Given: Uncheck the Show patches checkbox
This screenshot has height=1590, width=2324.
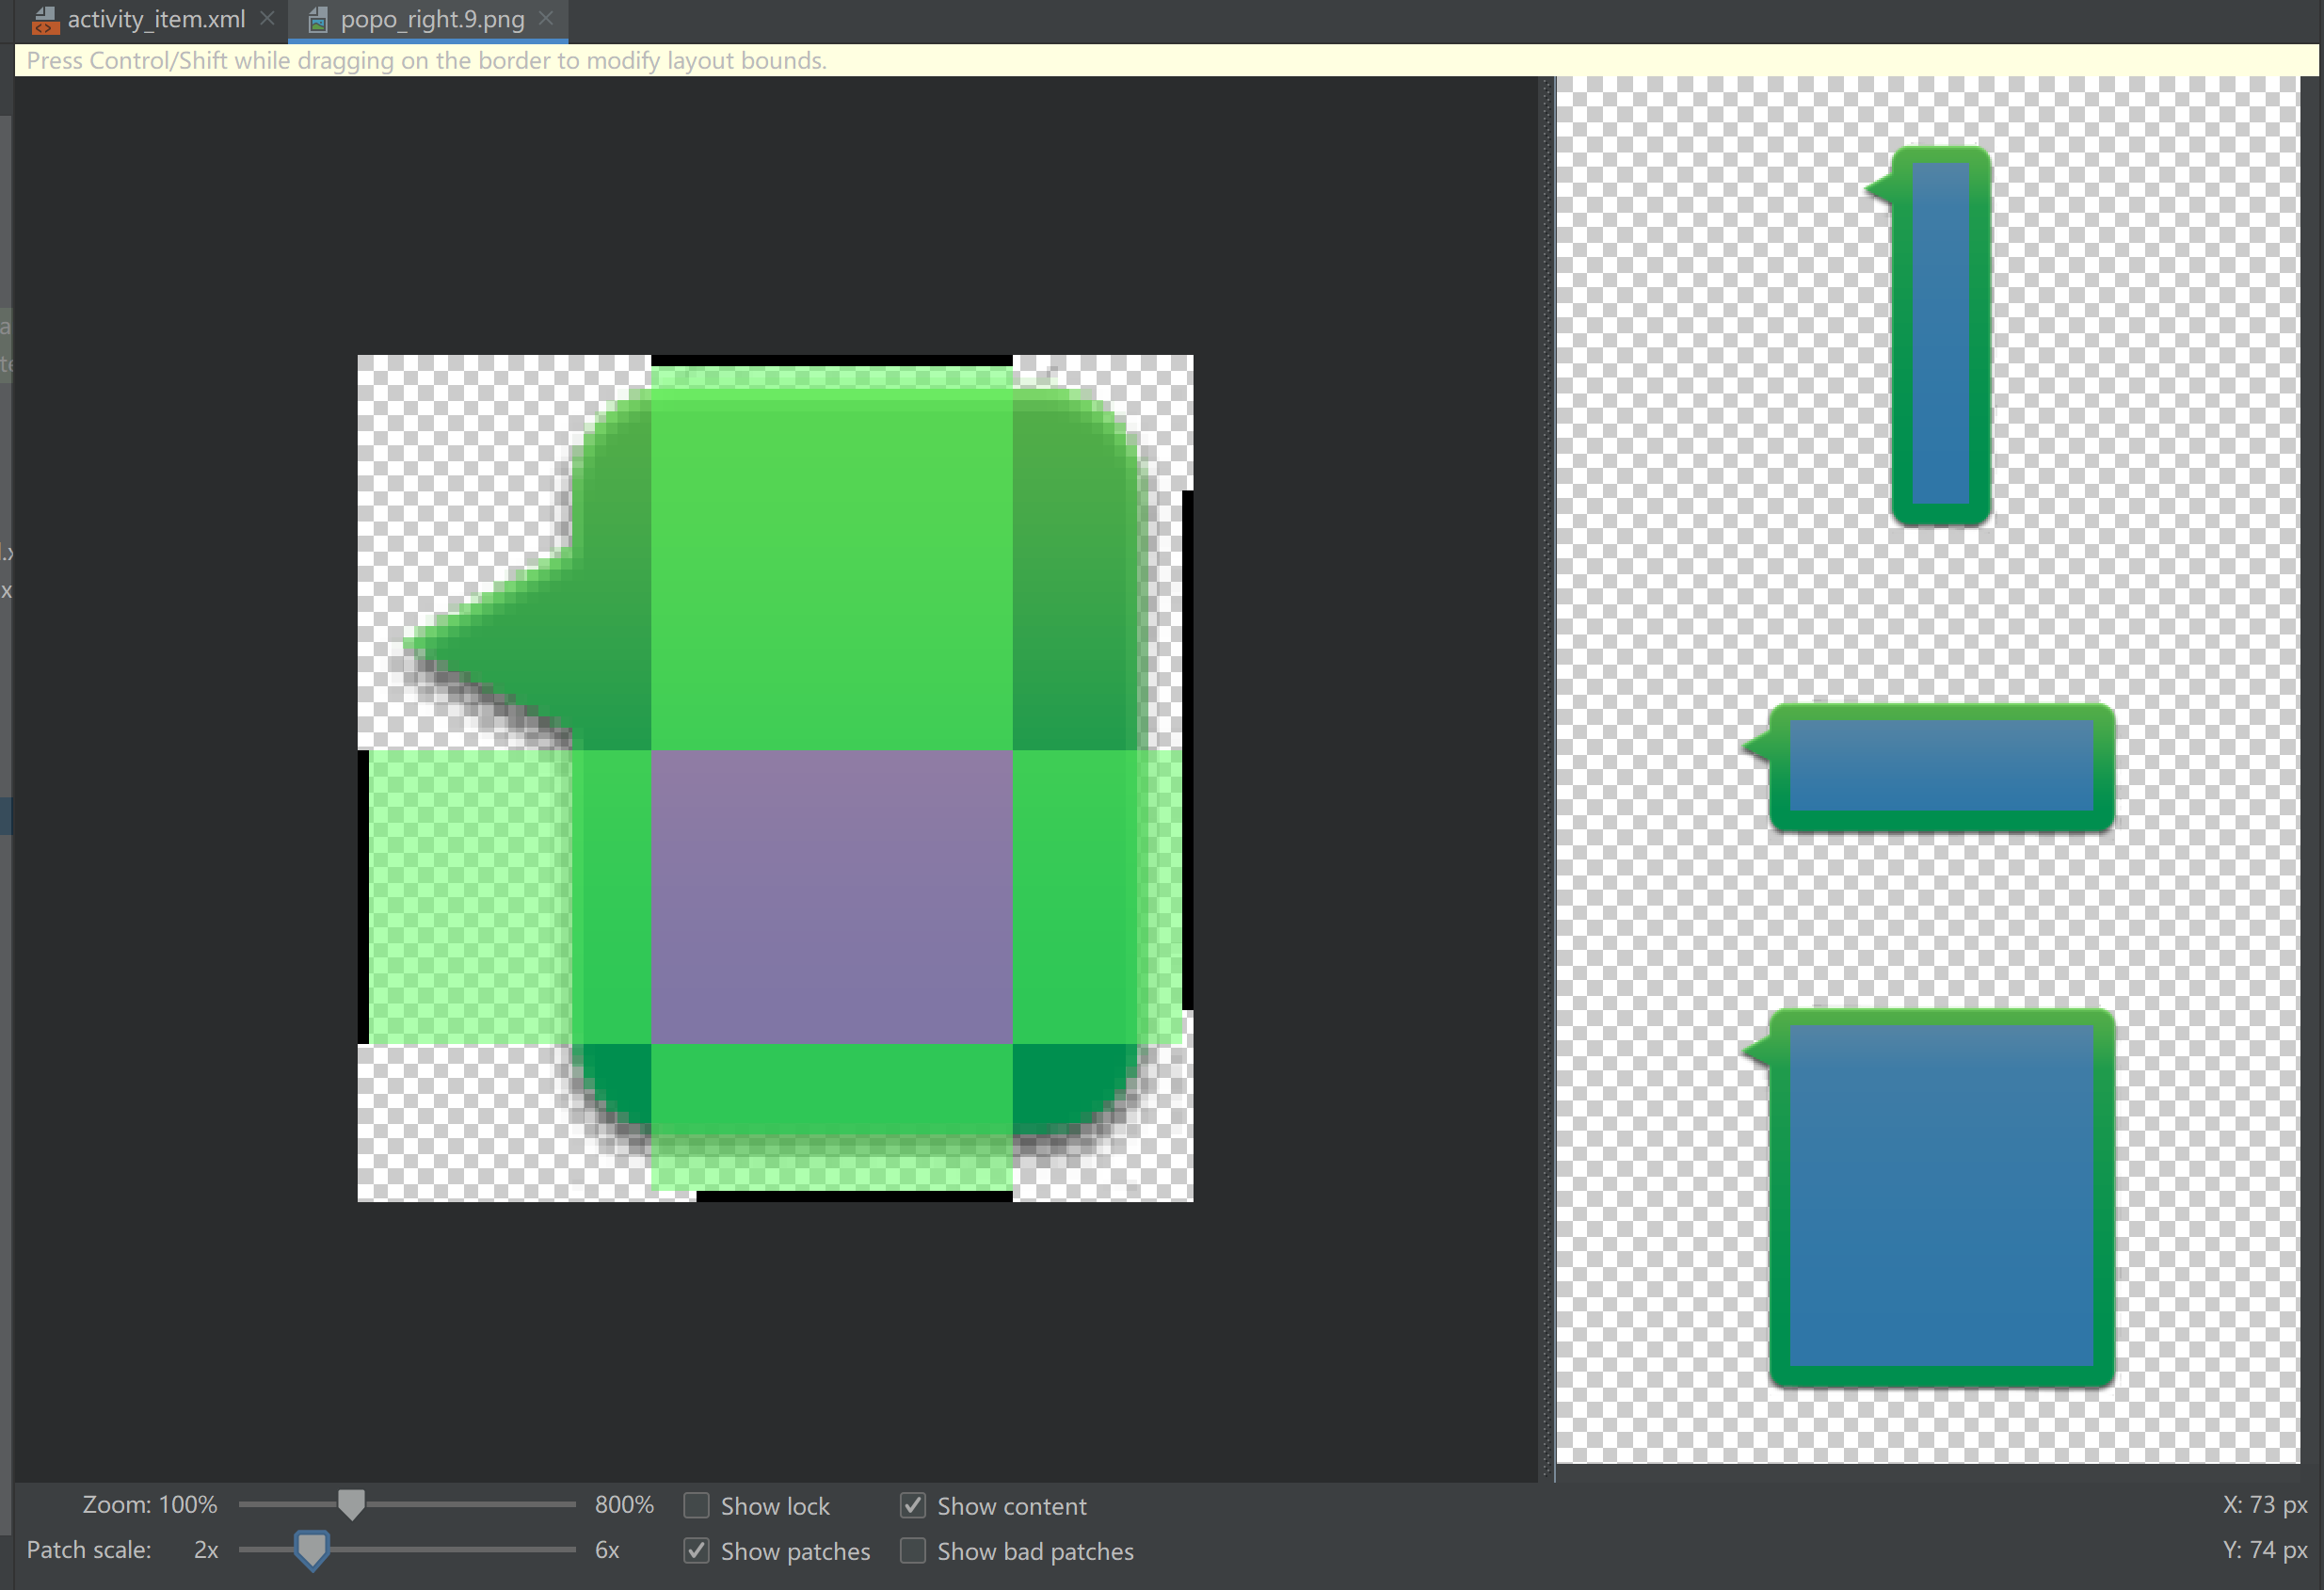Looking at the screenshot, I should pyautogui.click(x=696, y=1551).
